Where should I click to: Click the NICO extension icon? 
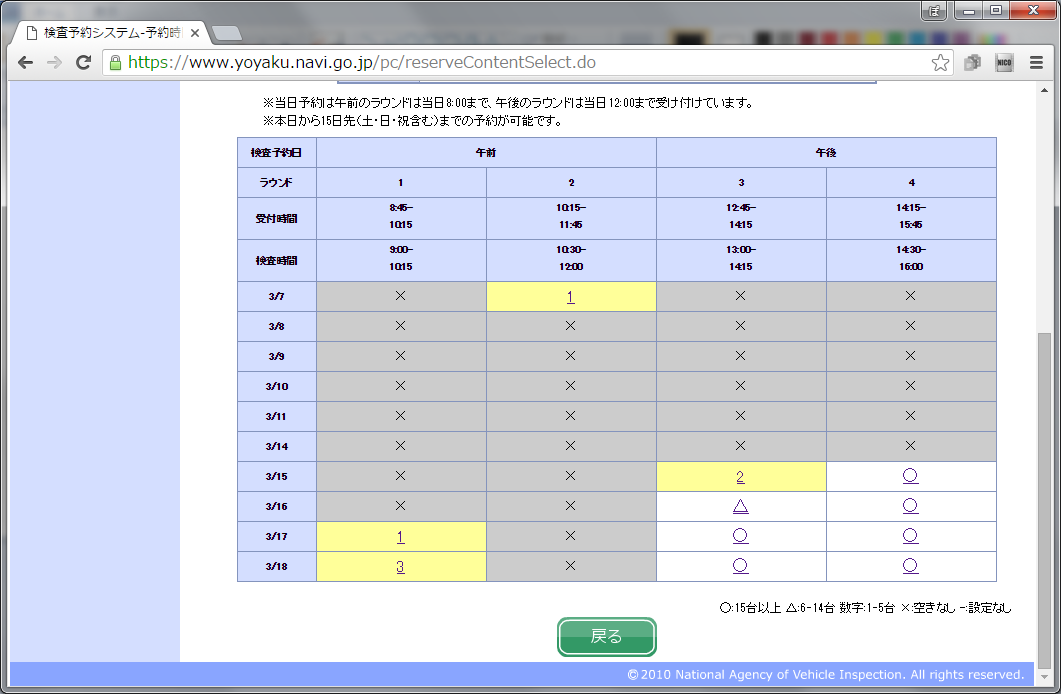(x=1004, y=63)
